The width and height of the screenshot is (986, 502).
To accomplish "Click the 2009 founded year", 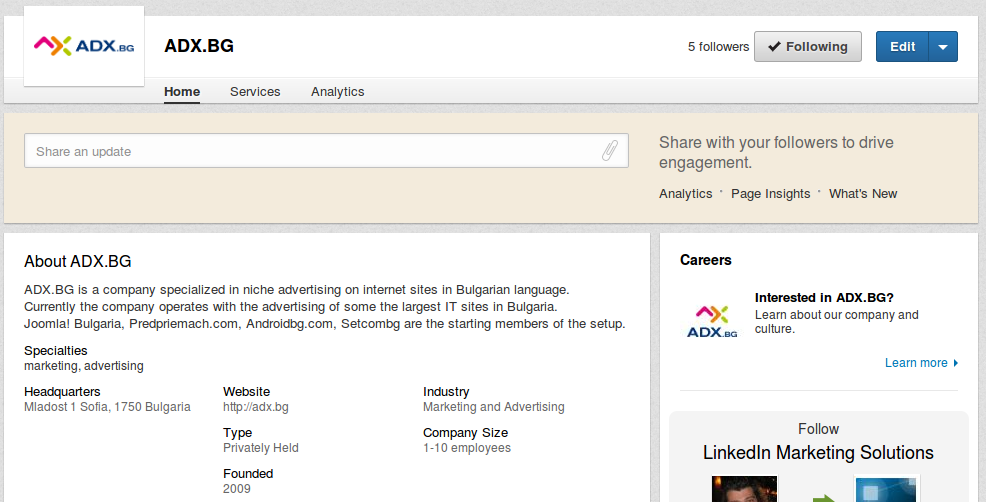I will [x=237, y=489].
